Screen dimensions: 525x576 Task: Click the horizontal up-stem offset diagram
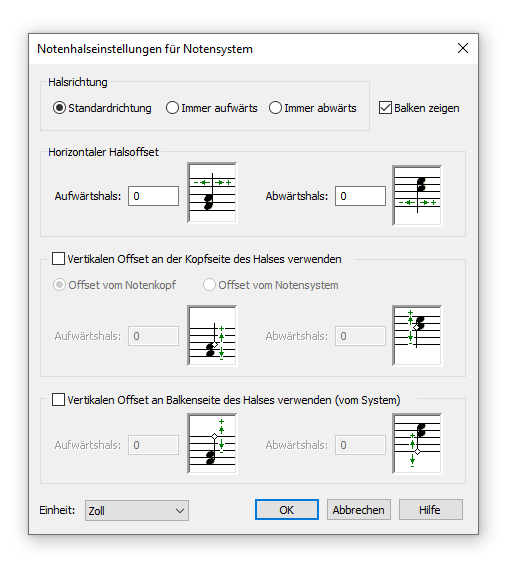[212, 192]
